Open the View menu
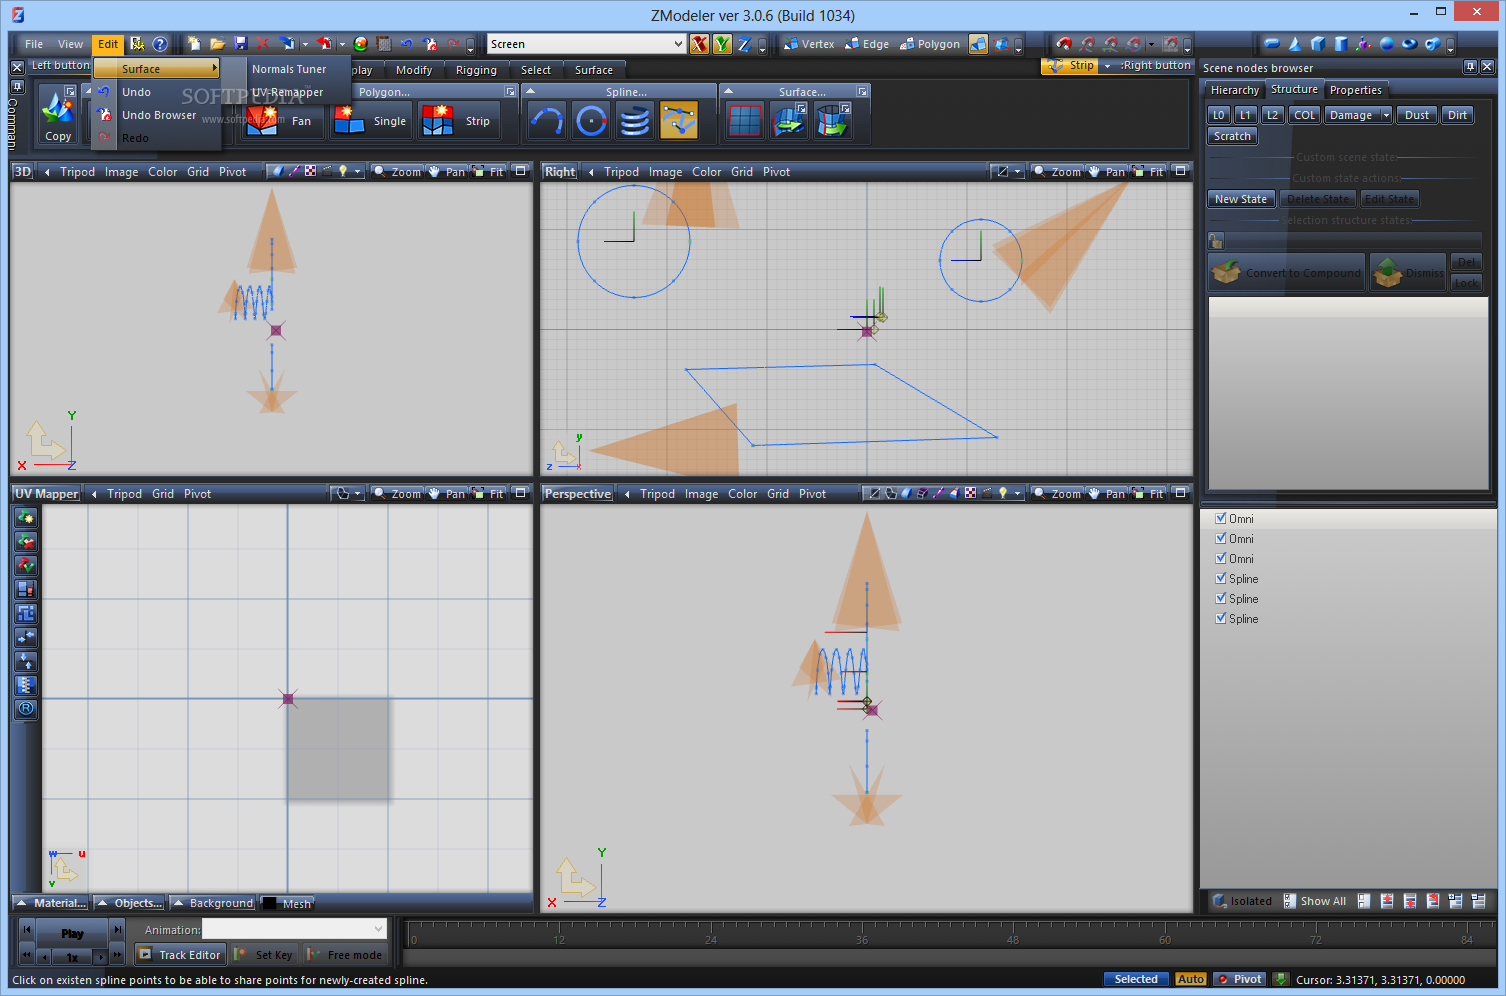This screenshot has width=1506, height=996. tap(70, 44)
